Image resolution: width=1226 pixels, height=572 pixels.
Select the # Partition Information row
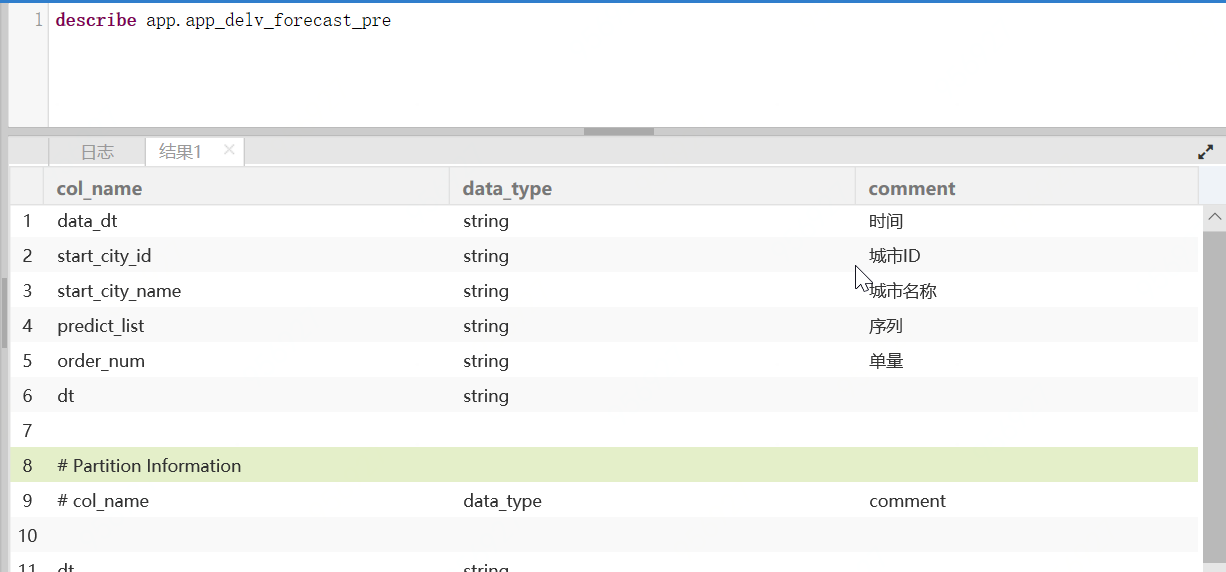pos(149,466)
